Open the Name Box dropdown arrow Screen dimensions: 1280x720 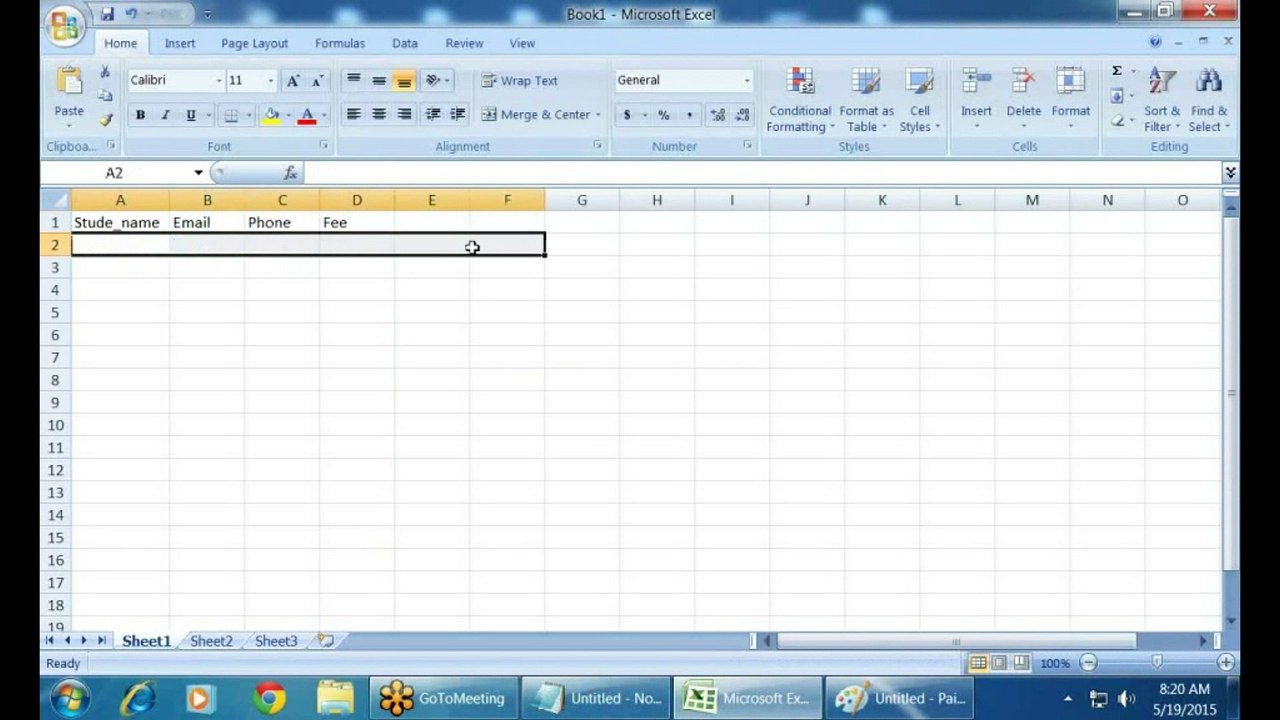(x=198, y=173)
